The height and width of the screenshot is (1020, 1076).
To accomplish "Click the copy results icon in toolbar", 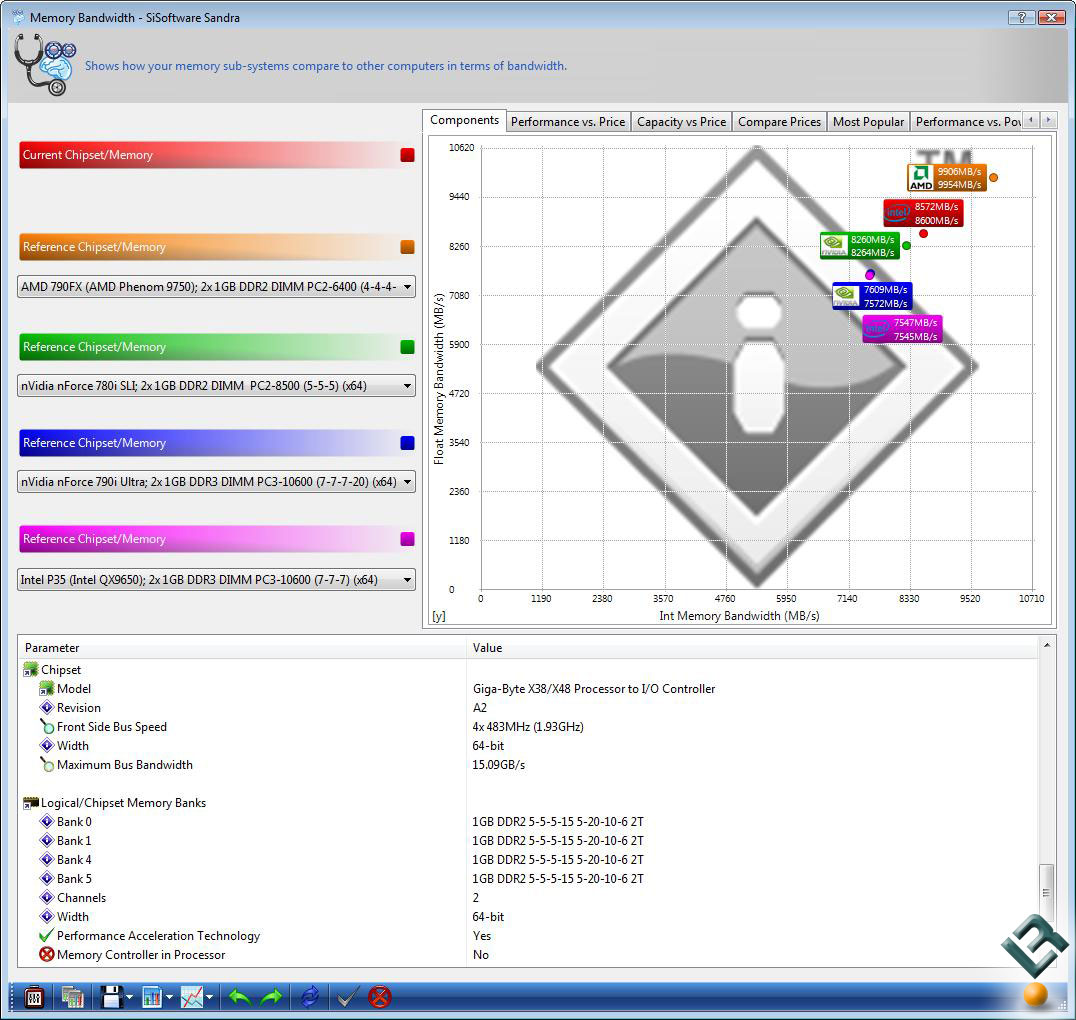I will pos(72,997).
